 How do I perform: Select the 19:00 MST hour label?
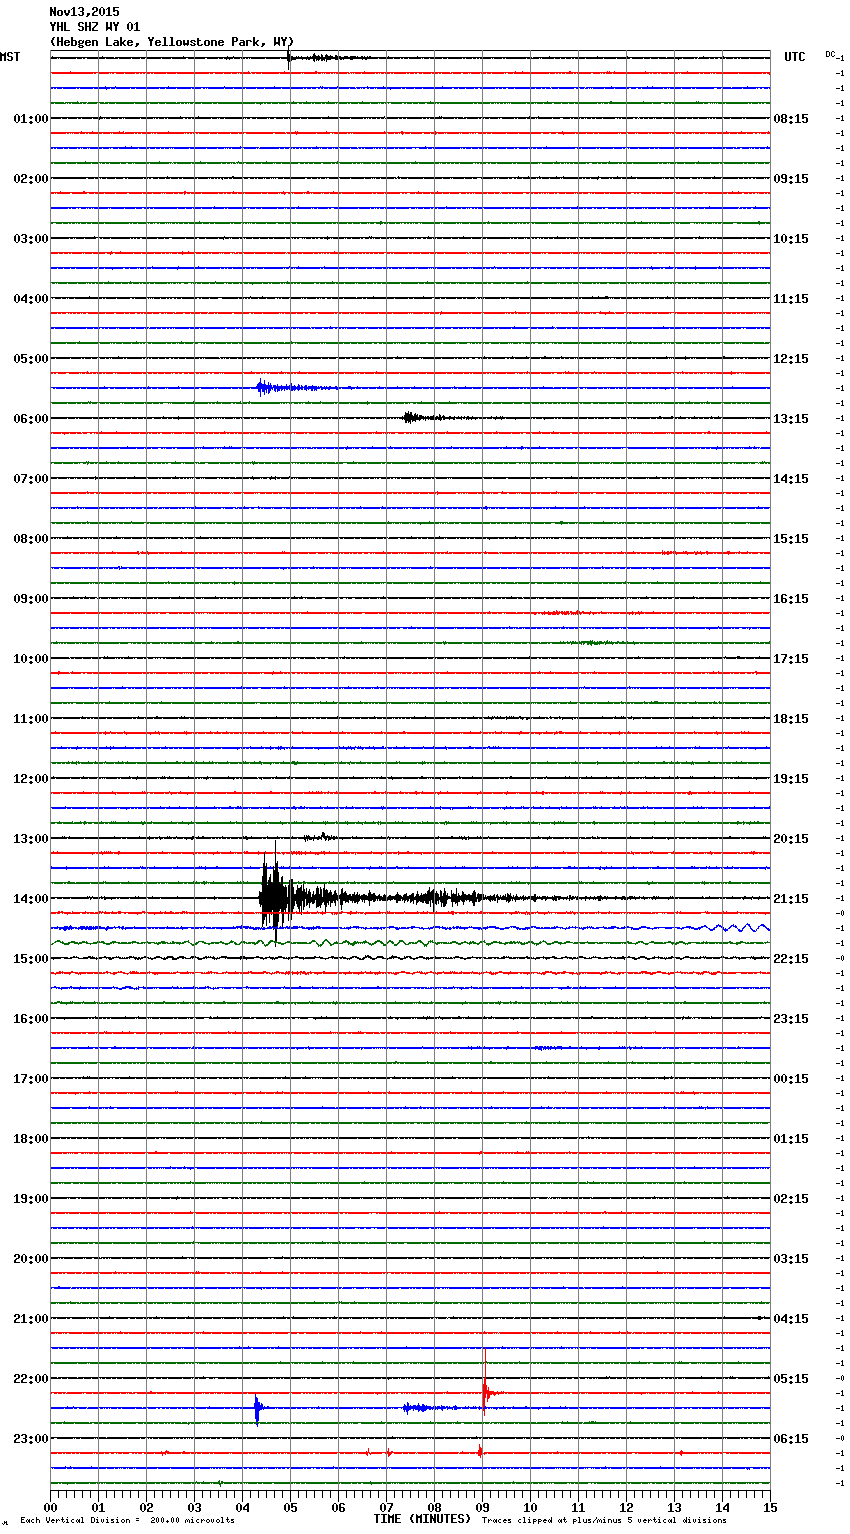click(31, 1199)
